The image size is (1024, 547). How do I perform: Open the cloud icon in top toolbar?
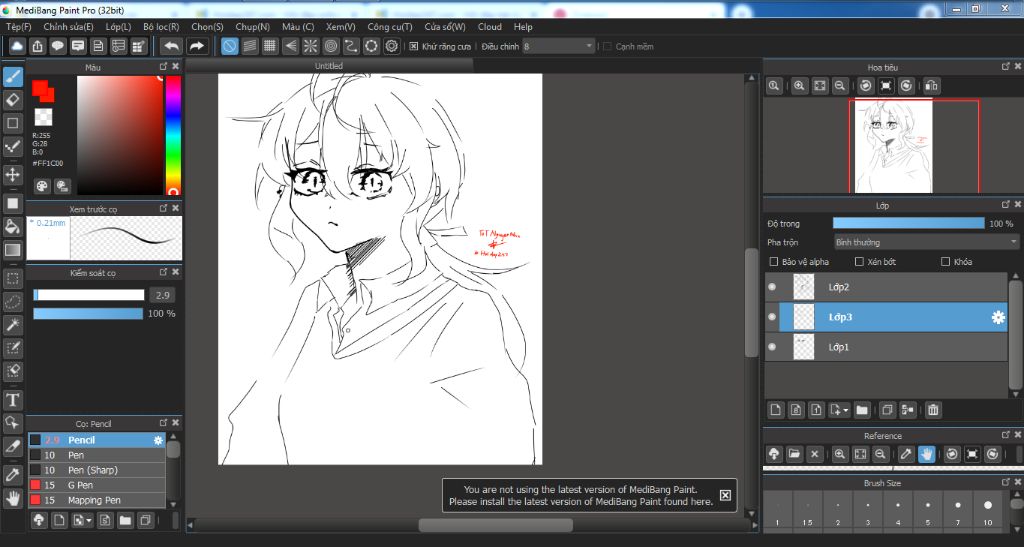click(17, 46)
